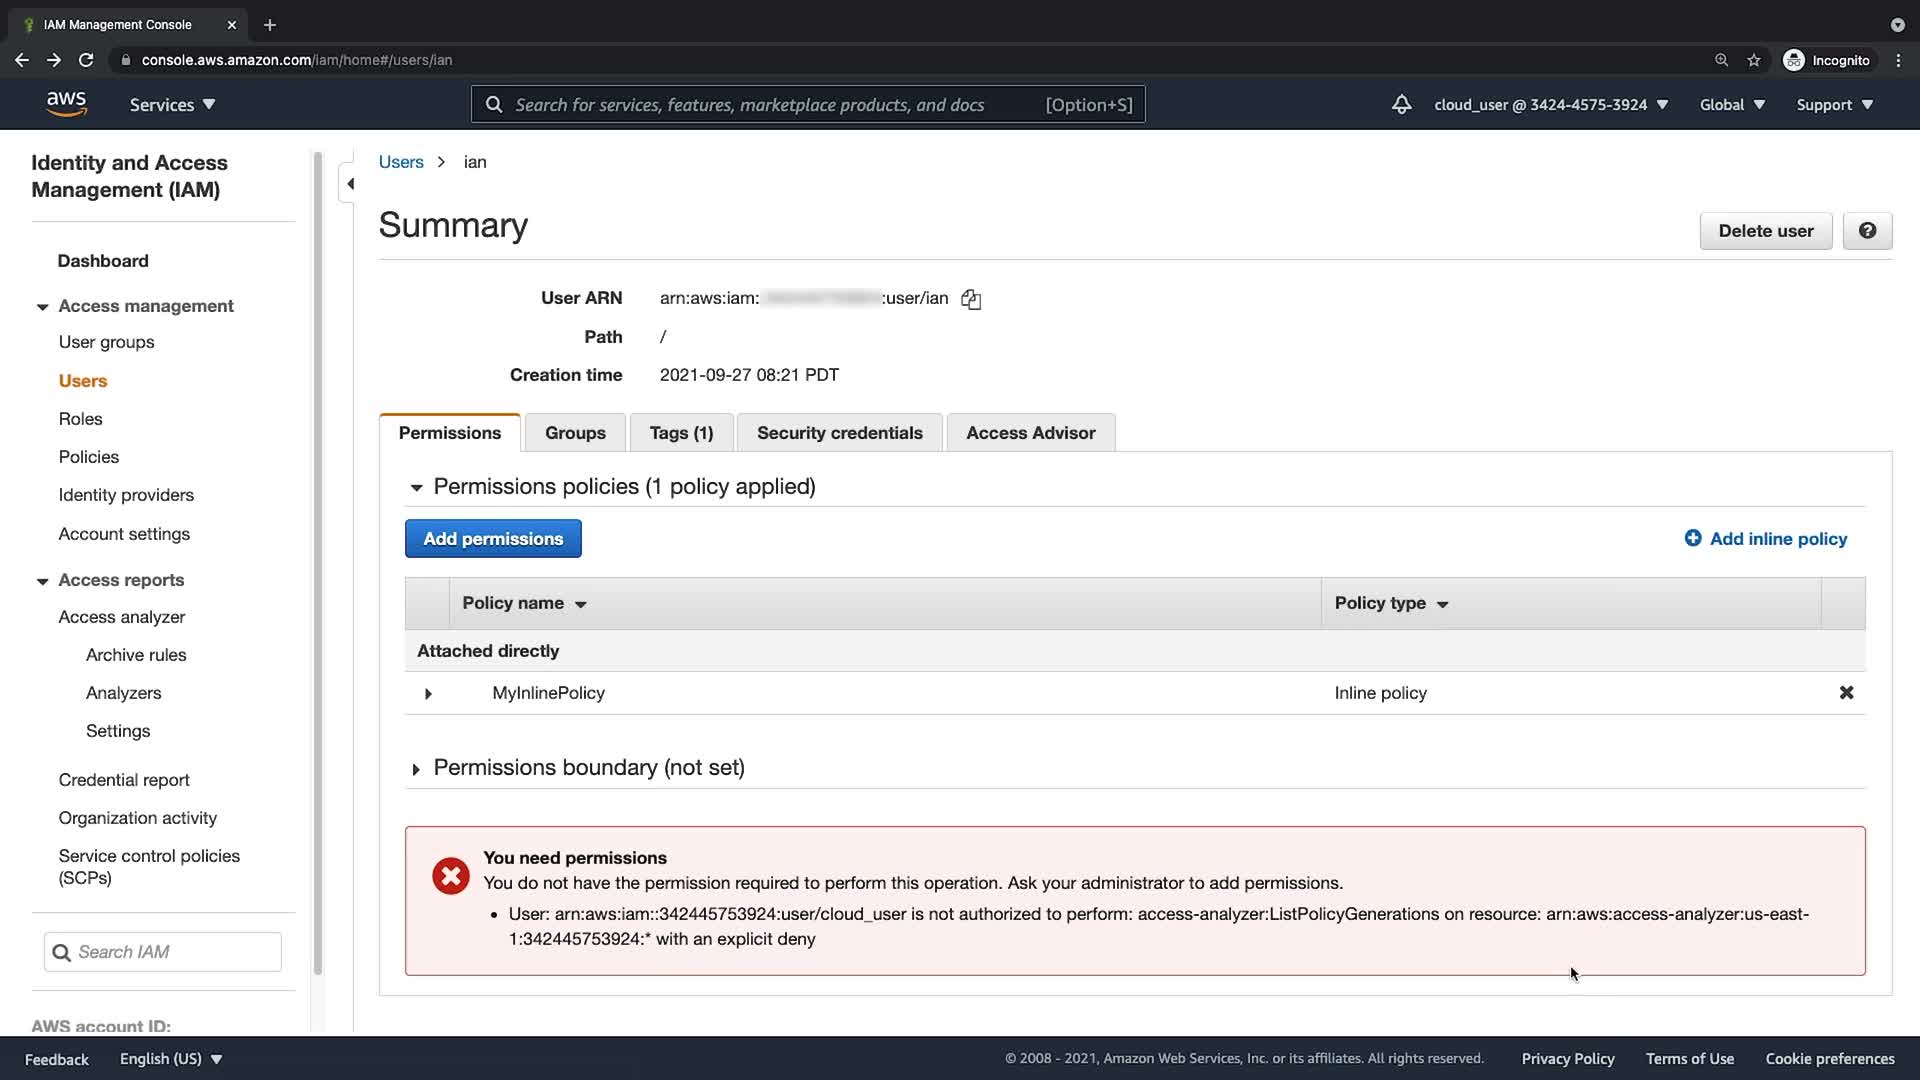Sort by the Policy type column
1920x1080 pixels.
point(1391,603)
